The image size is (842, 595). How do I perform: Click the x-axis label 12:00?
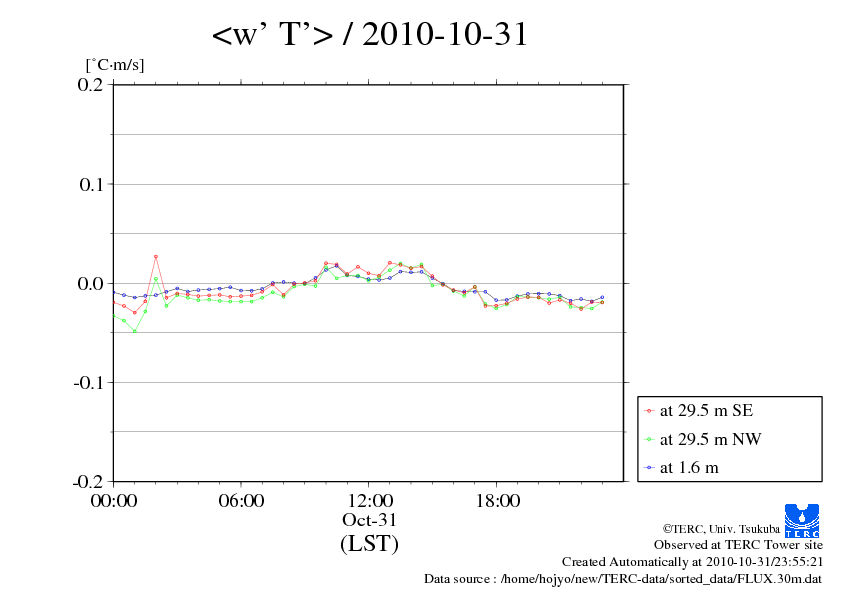point(370,501)
